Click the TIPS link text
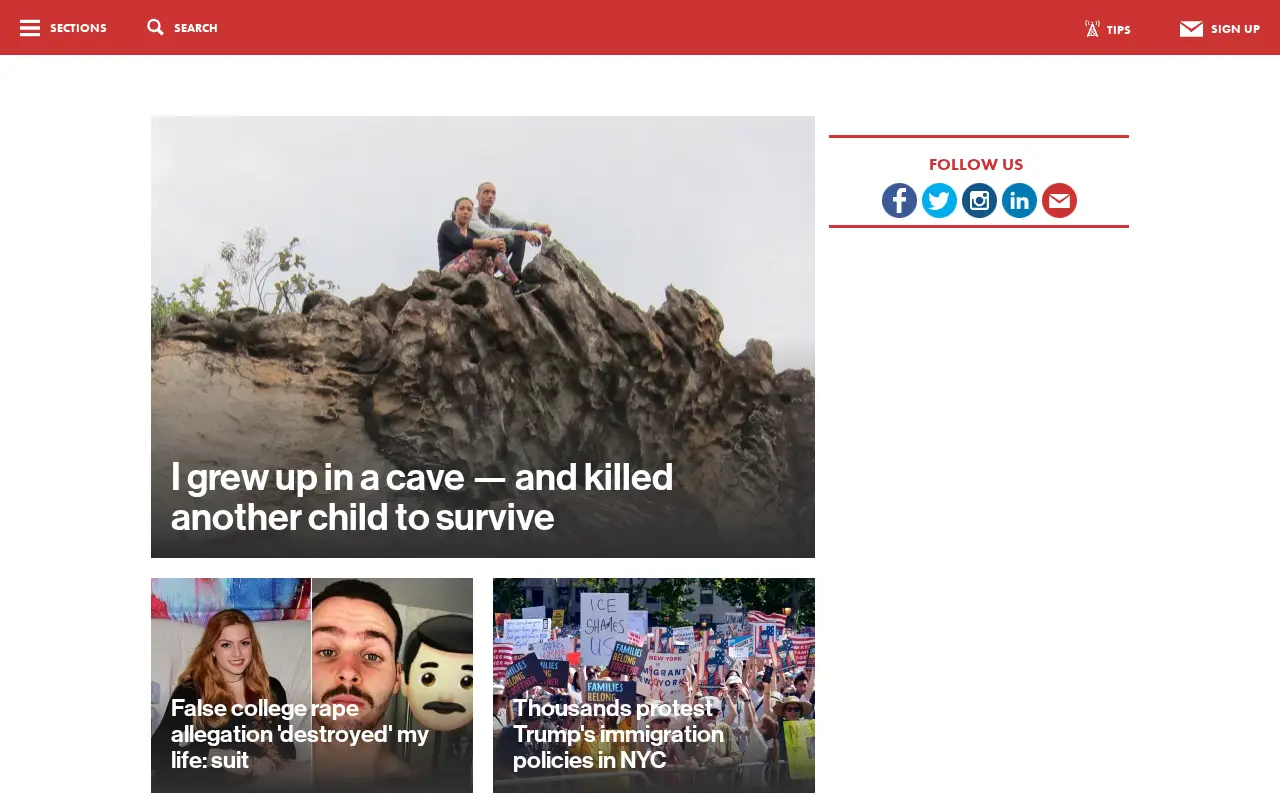Image resolution: width=1280 pixels, height=800 pixels. (x=1119, y=30)
